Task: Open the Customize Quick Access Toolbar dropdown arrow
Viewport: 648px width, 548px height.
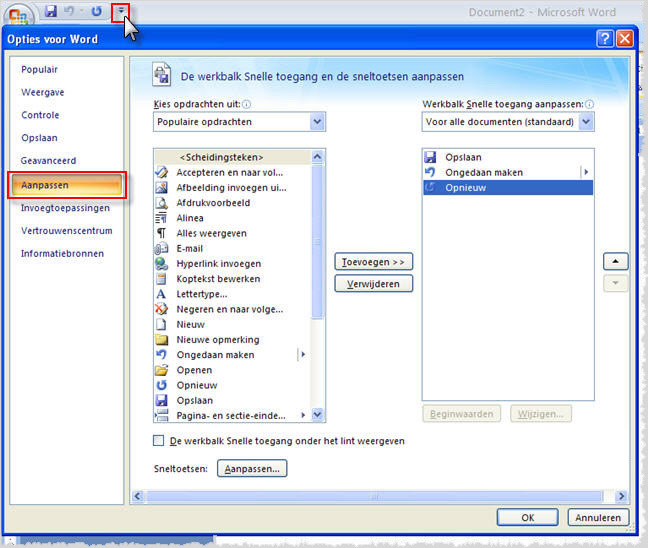Action: (120, 11)
